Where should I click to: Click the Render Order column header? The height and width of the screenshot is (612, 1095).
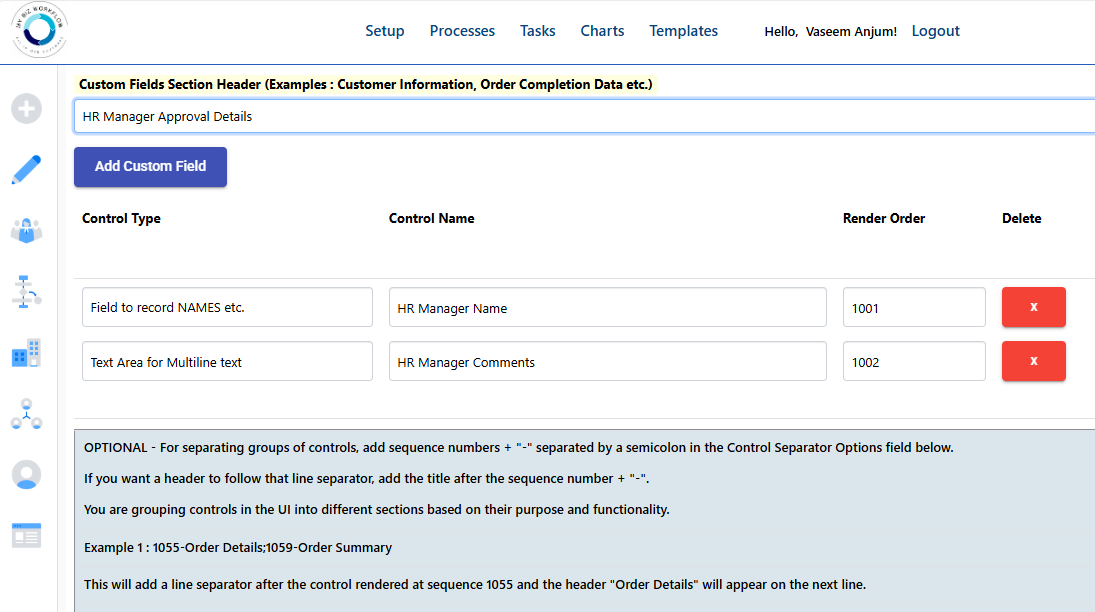[883, 219]
